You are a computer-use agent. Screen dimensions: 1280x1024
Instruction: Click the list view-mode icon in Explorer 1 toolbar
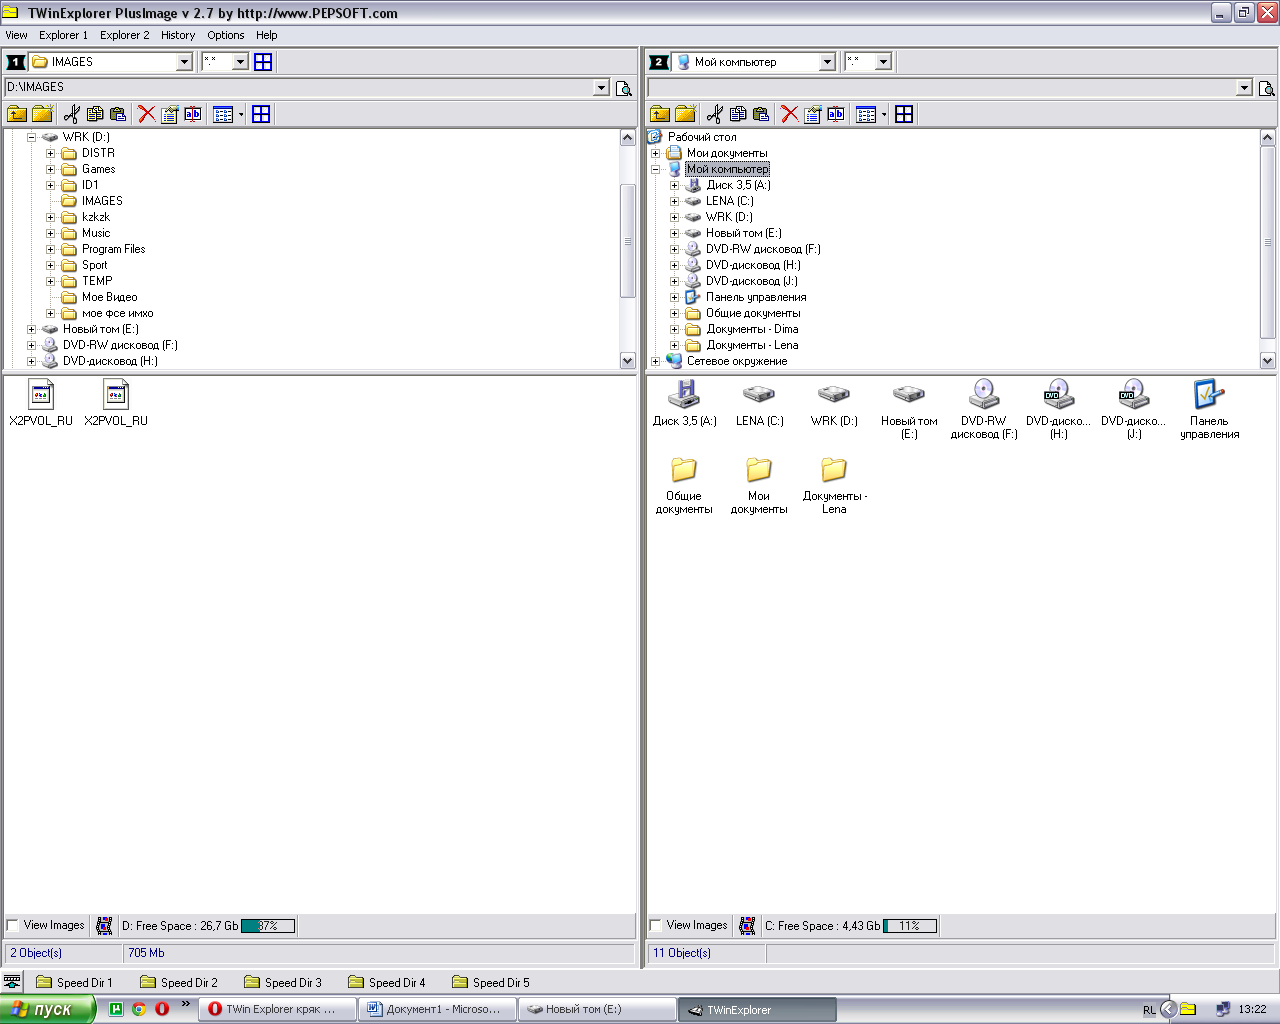223,114
